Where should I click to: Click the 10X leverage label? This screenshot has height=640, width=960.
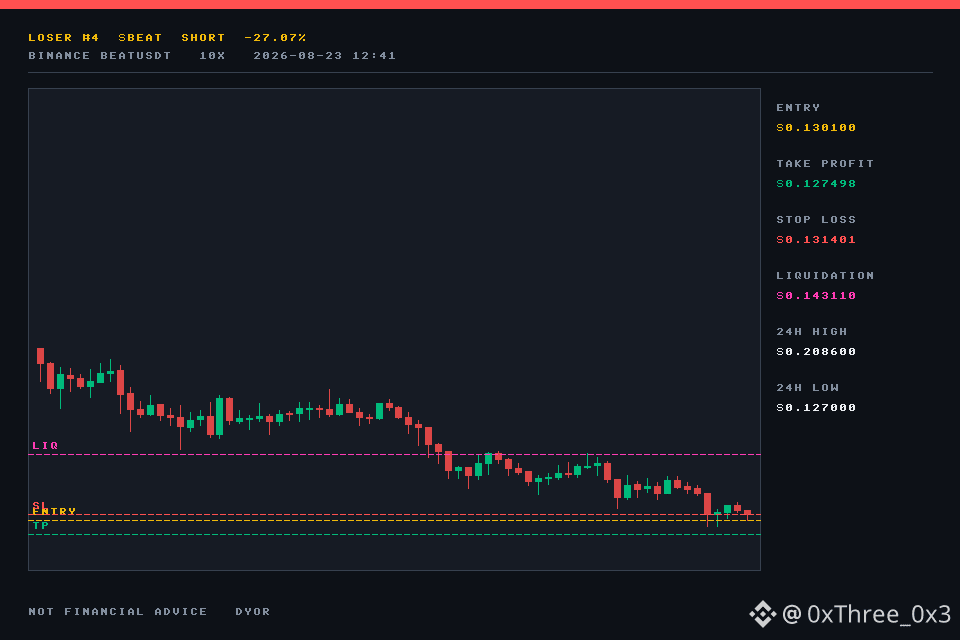tap(212, 56)
